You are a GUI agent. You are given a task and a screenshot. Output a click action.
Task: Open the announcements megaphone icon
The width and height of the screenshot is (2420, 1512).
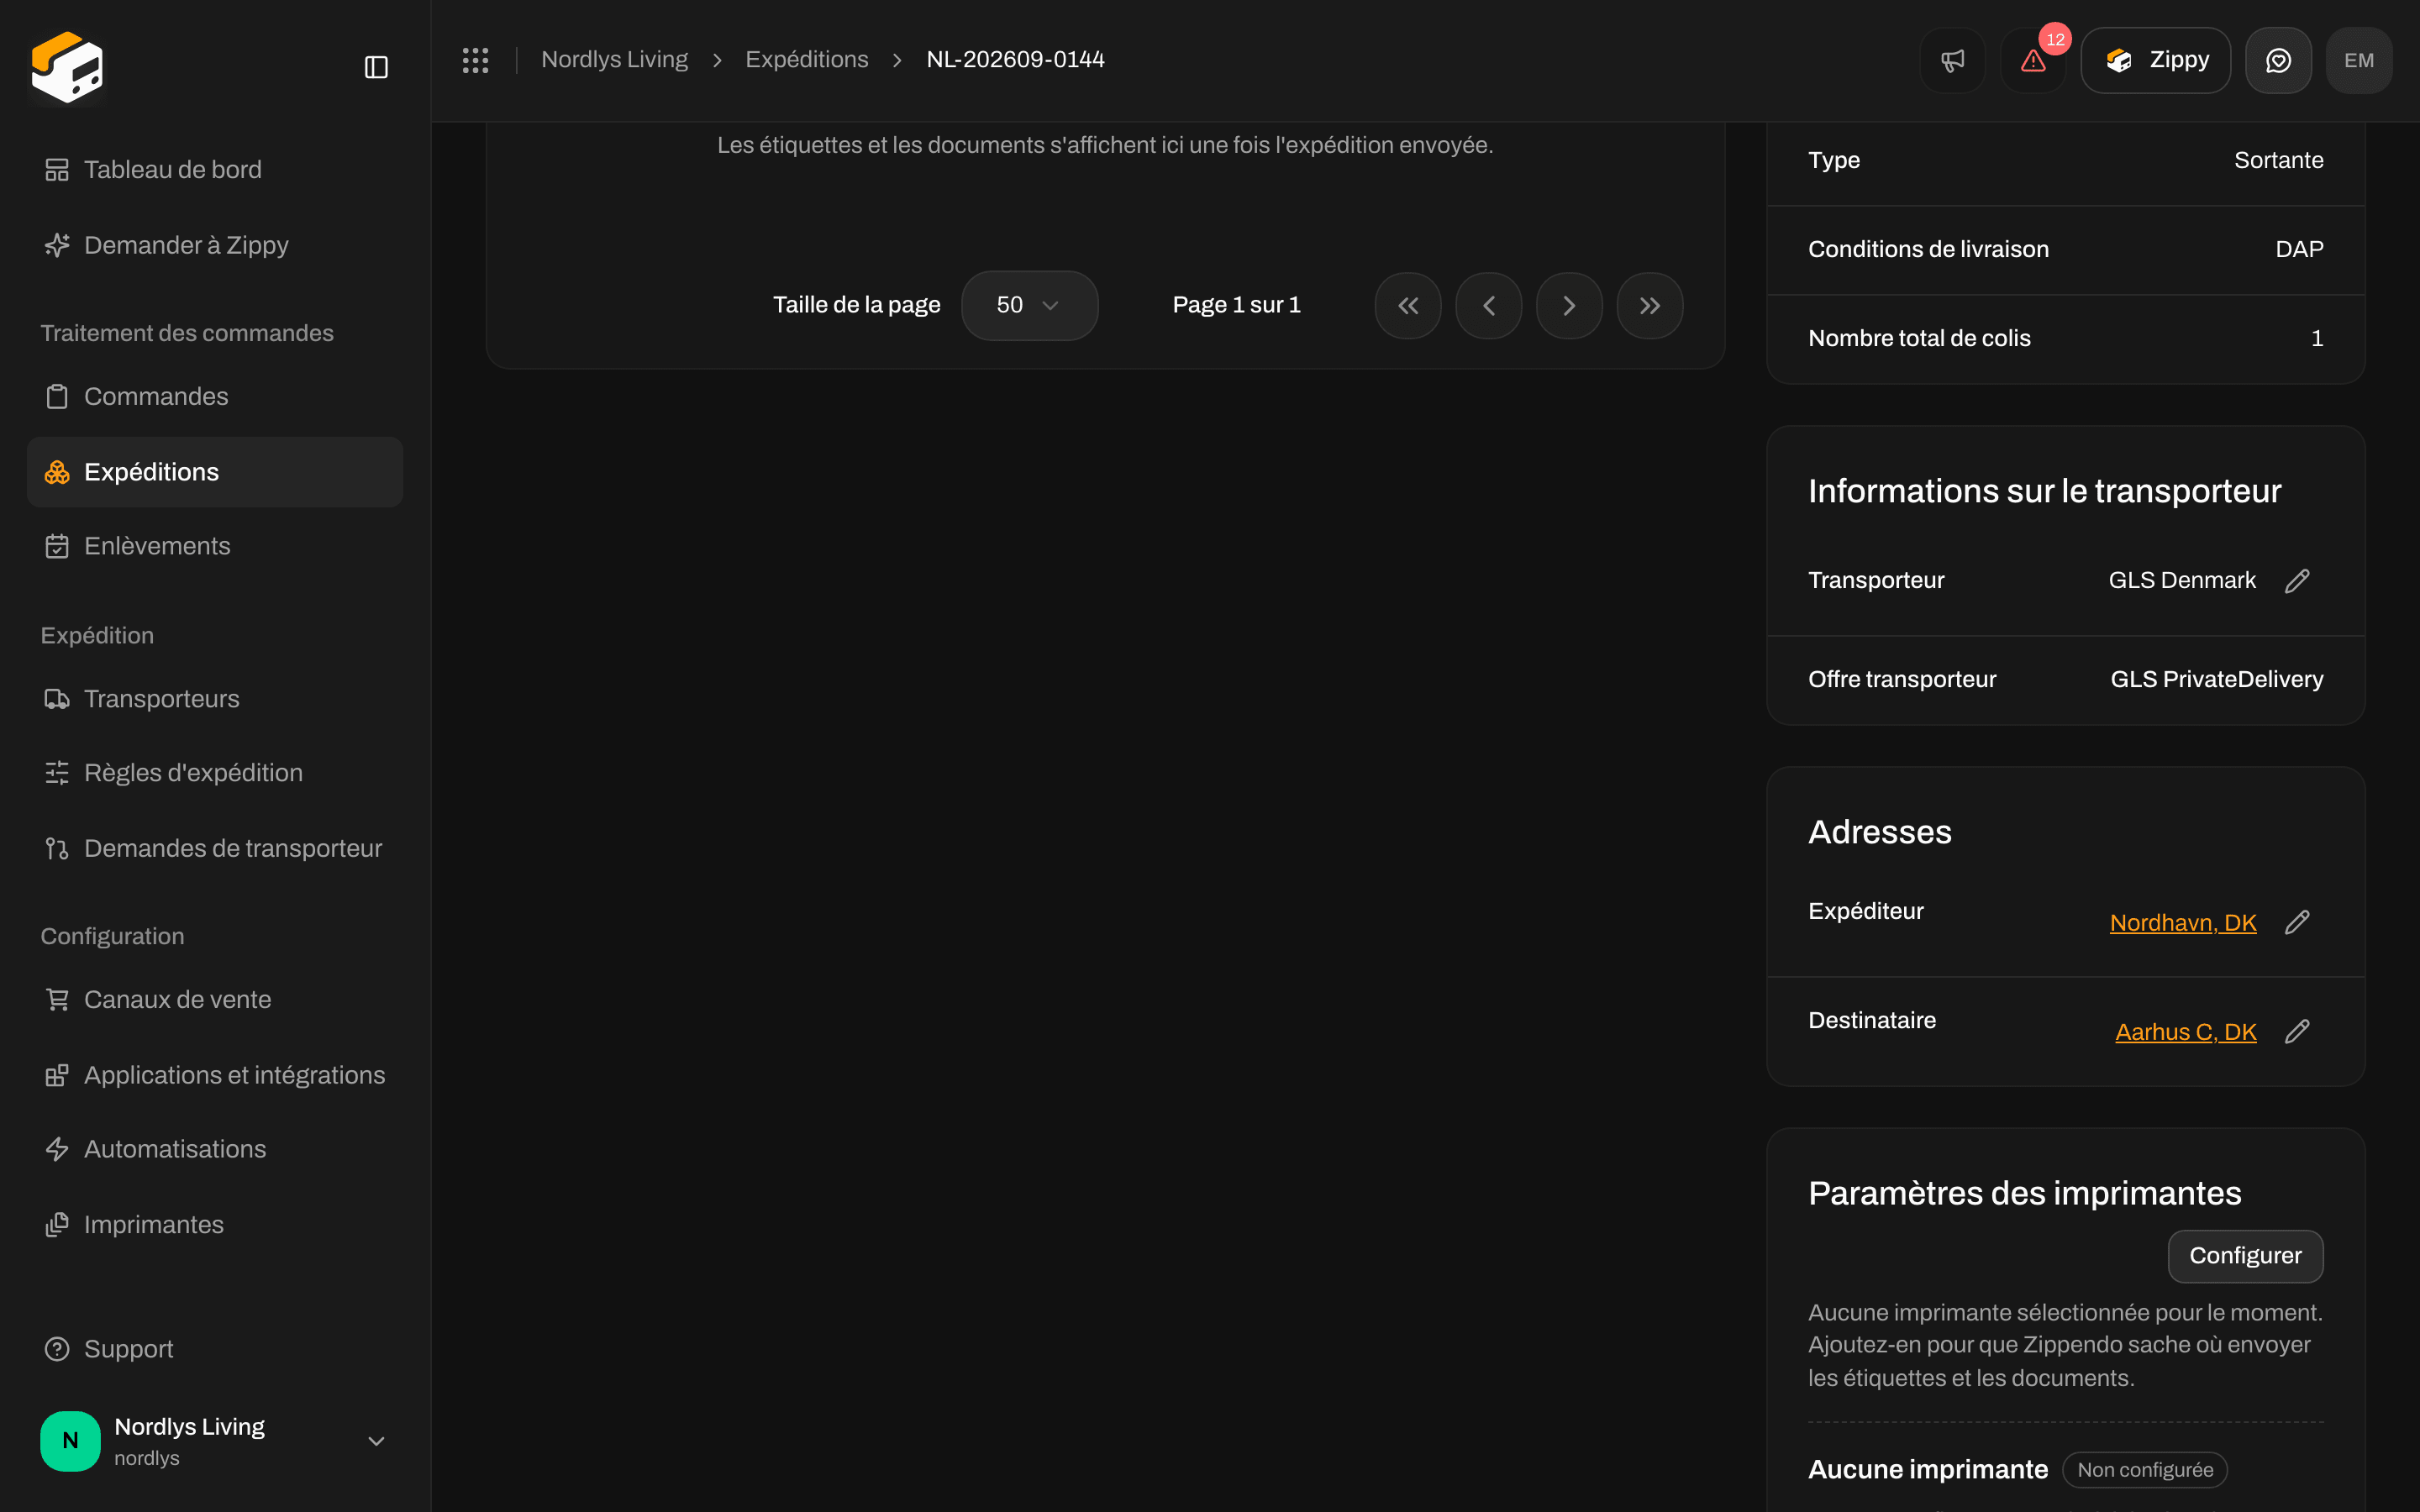[1952, 60]
